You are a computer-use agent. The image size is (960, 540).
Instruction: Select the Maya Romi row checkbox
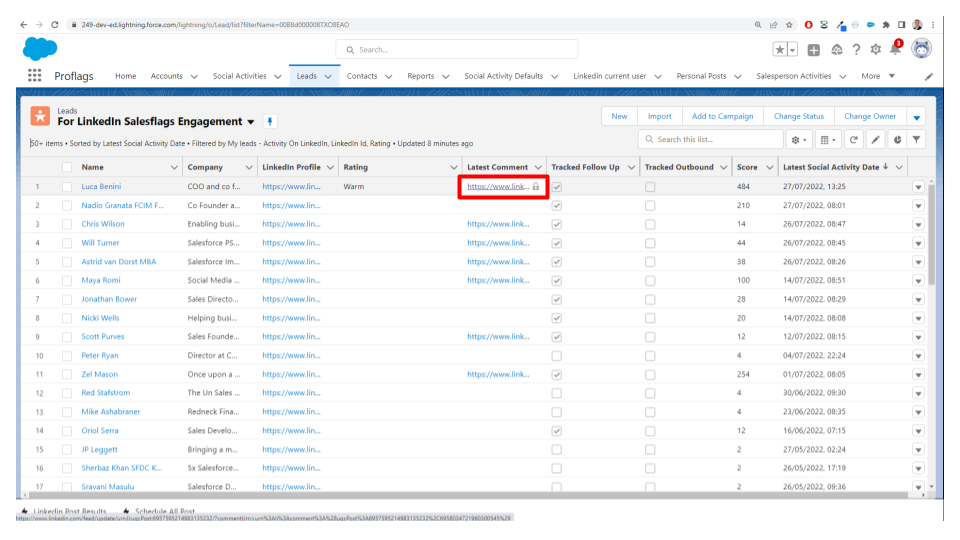coord(67,280)
